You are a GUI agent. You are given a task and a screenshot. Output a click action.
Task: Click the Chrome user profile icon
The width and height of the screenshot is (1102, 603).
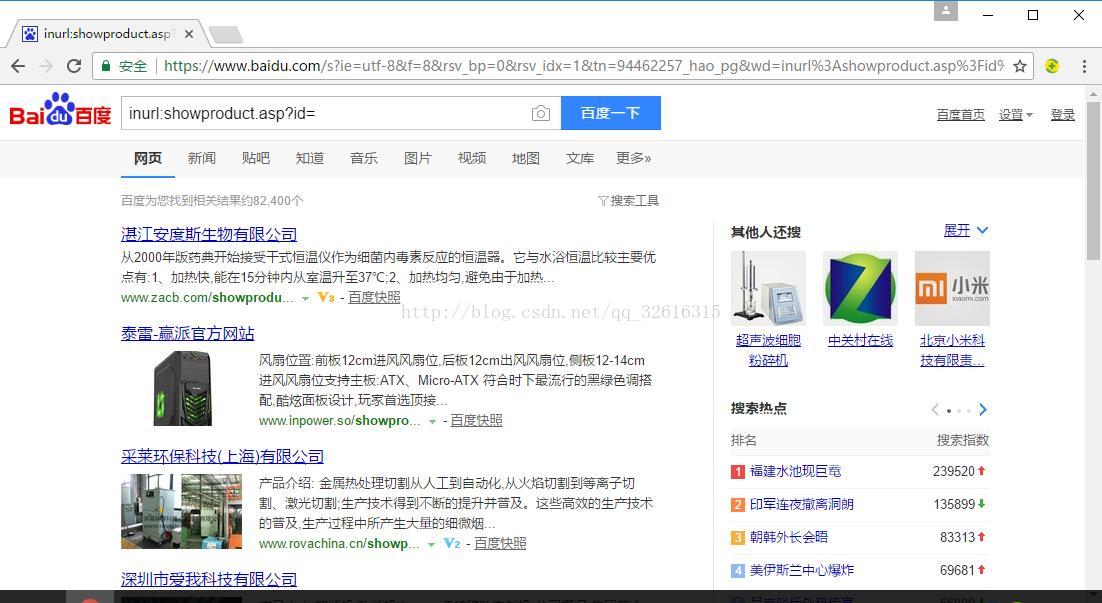[946, 11]
